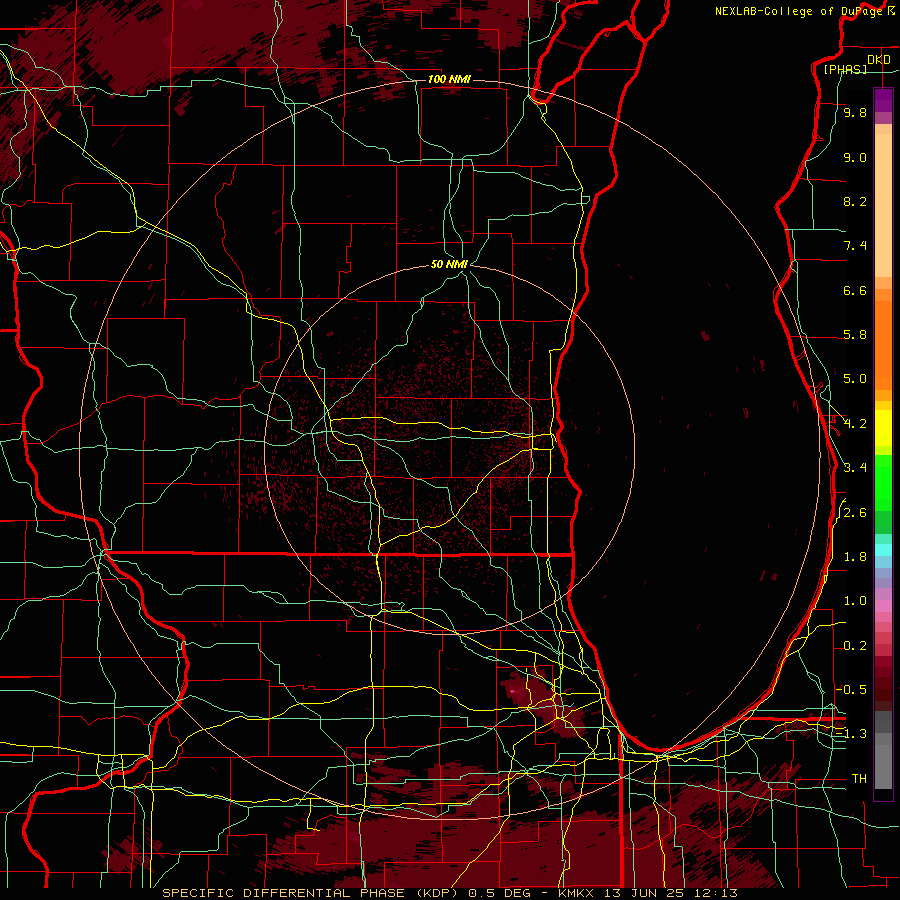900x900 pixels.
Task: Click the pink band of the color scale
Action: point(883,606)
